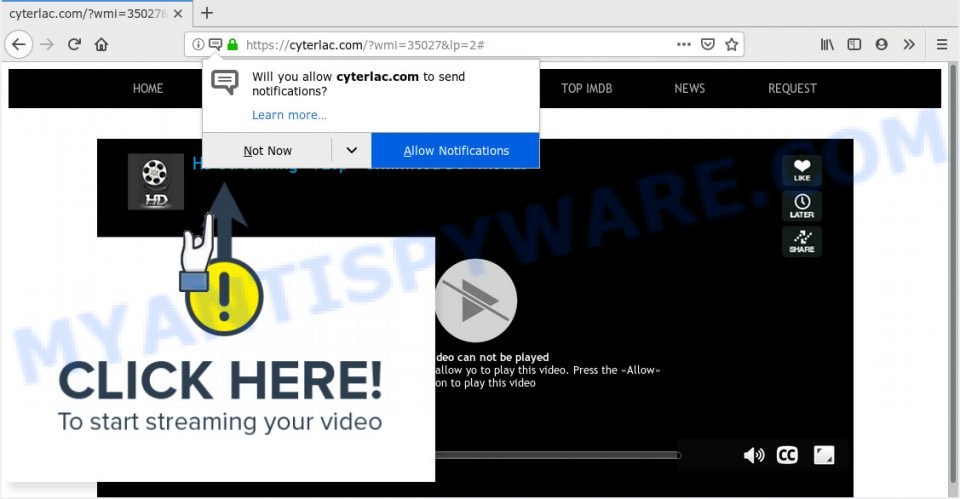Open the Library icon in toolbar
This screenshot has height=499, width=960.
[x=827, y=45]
